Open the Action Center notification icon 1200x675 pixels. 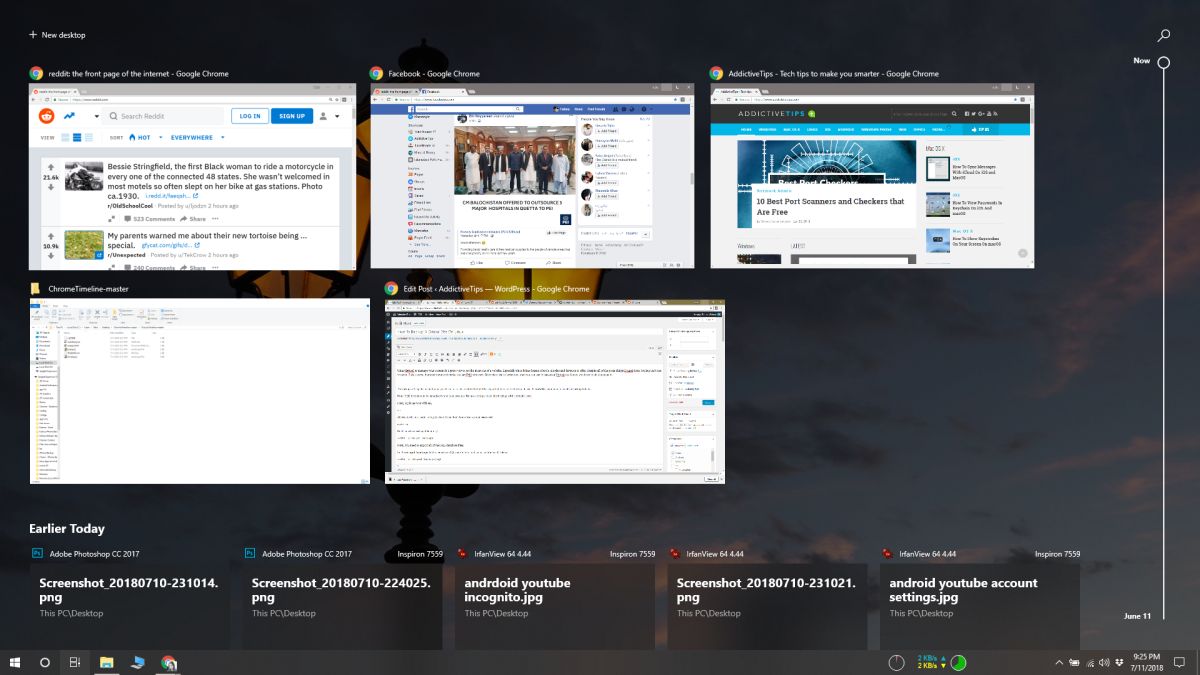[x=1179, y=662]
